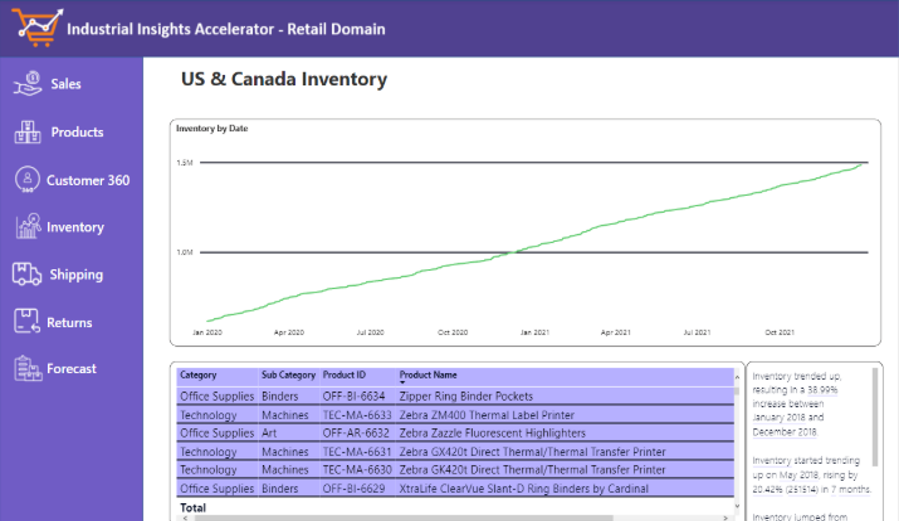Click product ID OFF-BI-6629
Screen dimensions: 899x521
354,488
